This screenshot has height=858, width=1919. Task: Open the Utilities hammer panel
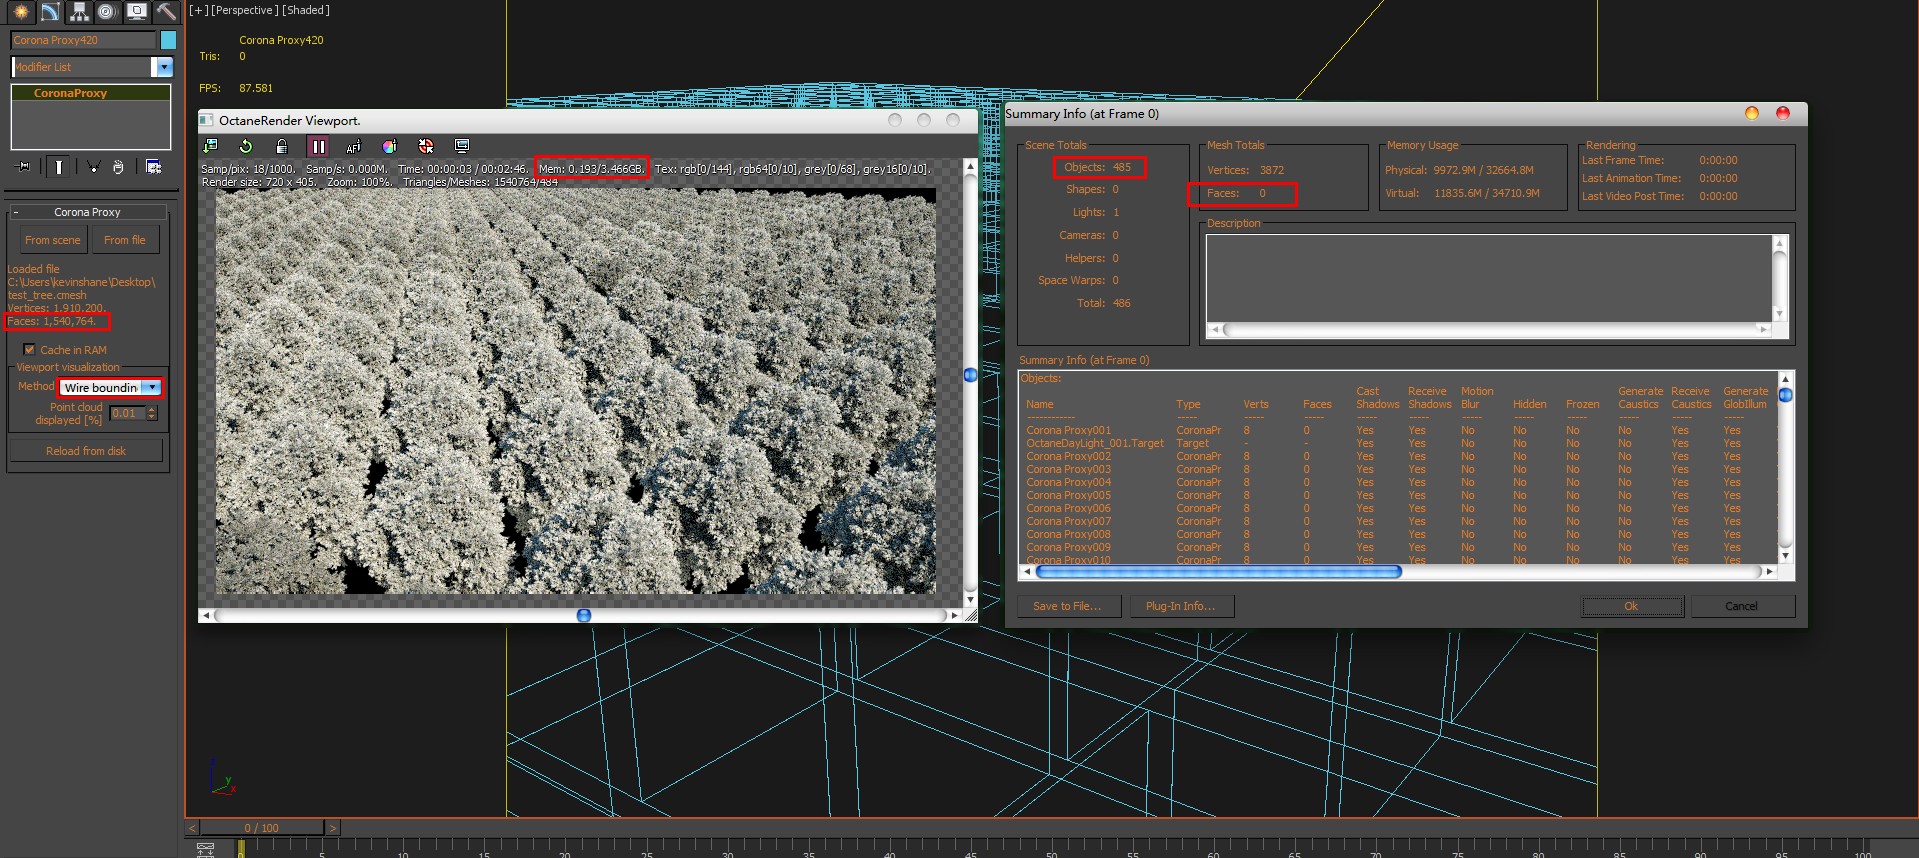[x=166, y=12]
